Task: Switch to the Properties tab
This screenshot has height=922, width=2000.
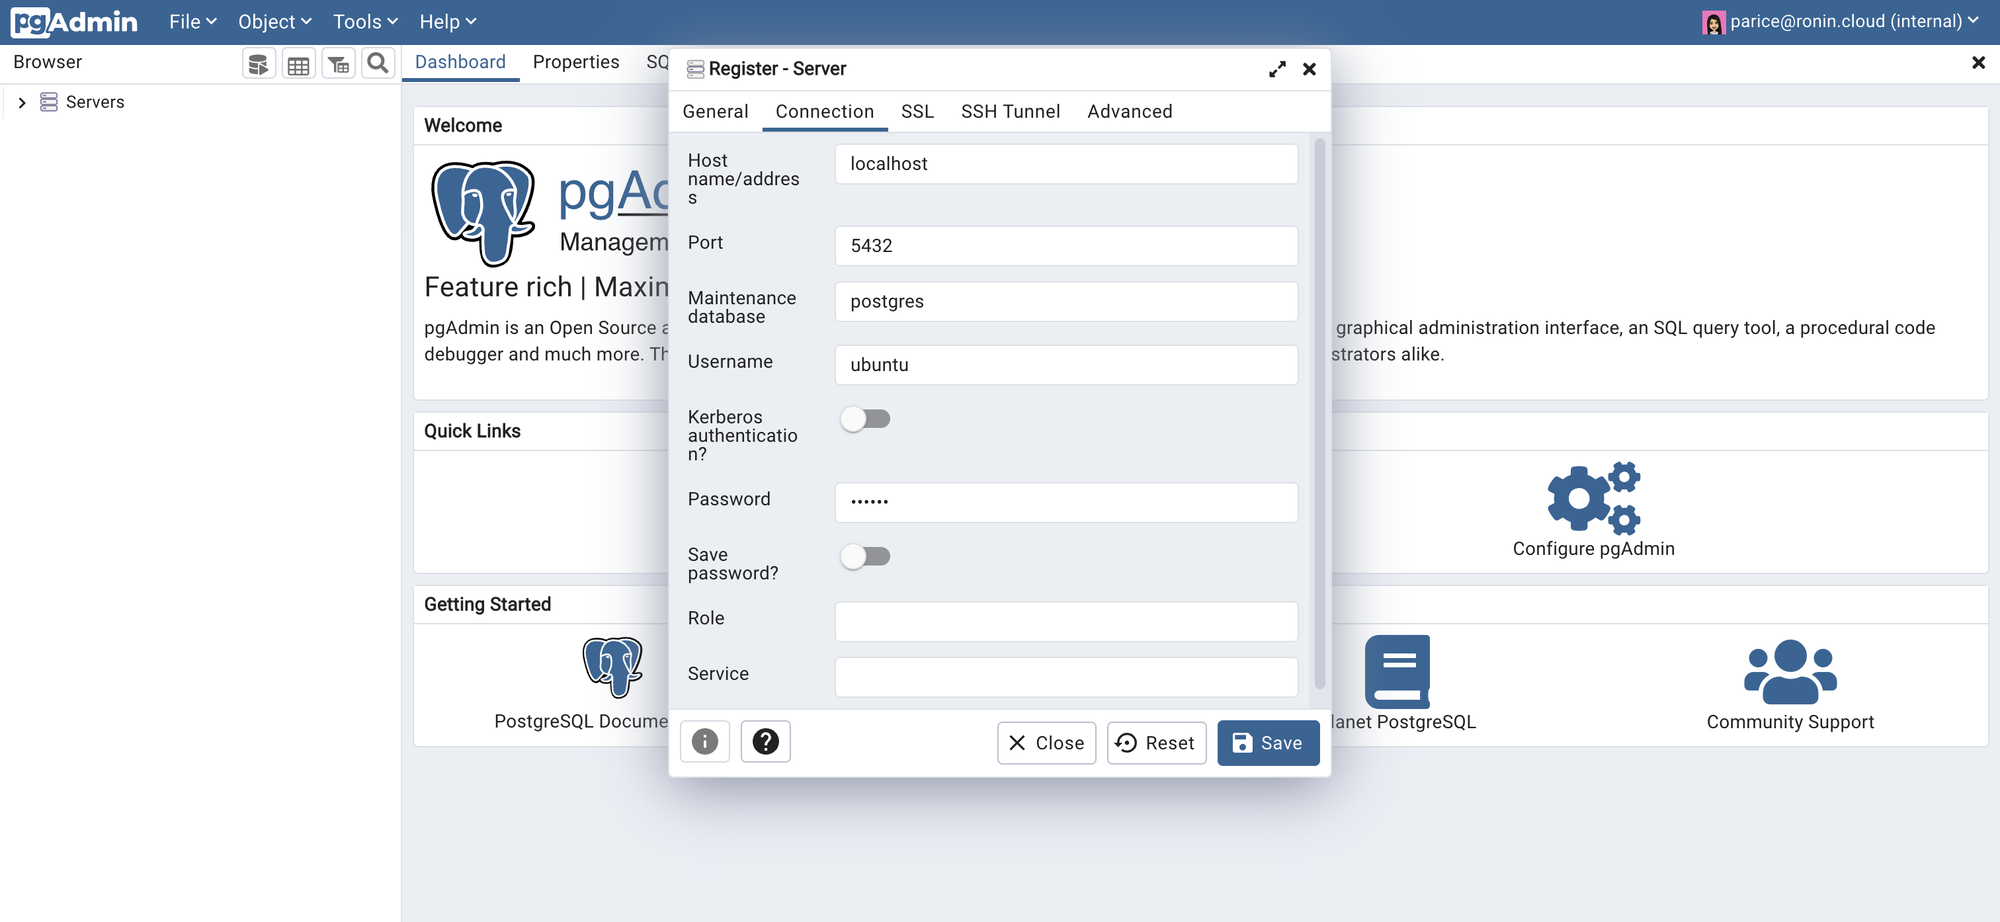Action: tap(576, 63)
